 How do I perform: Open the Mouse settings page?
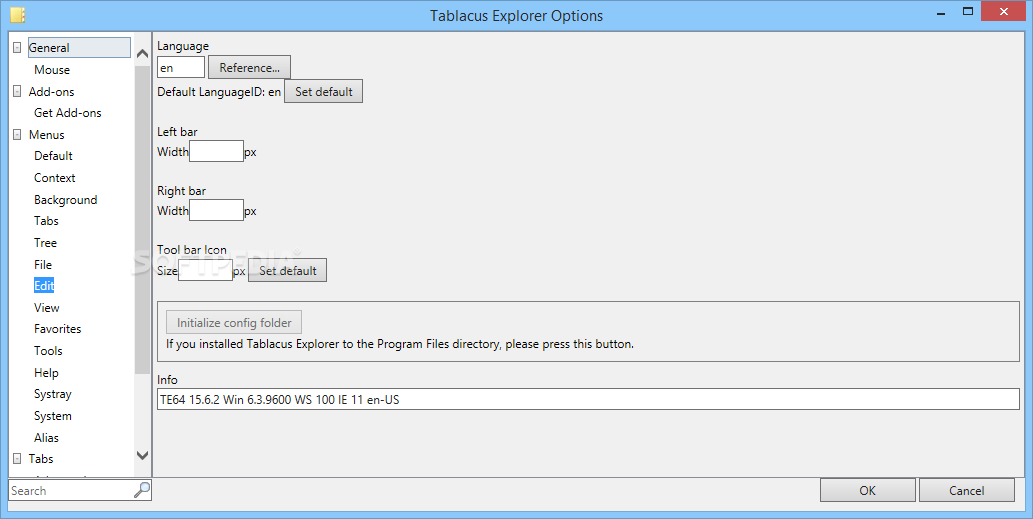pyautogui.click(x=52, y=70)
